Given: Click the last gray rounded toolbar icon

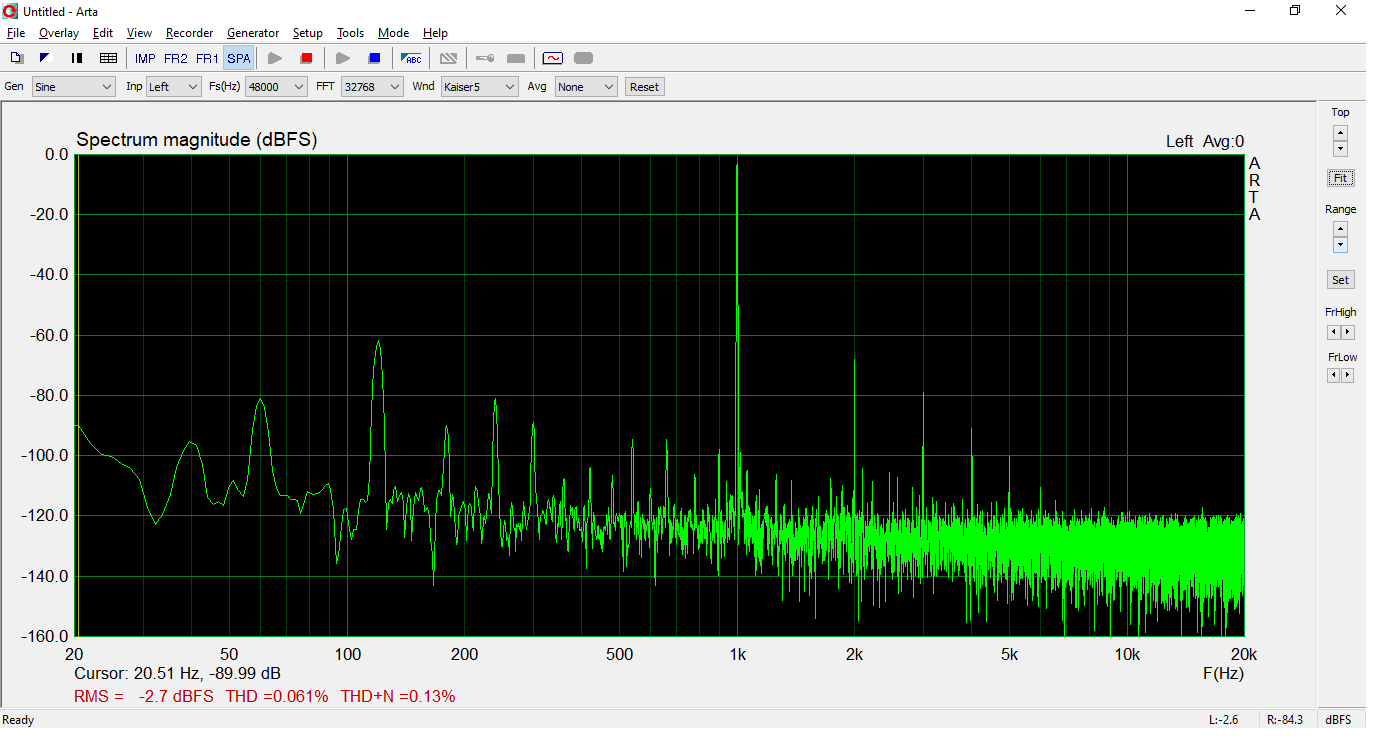Looking at the screenshot, I should pyautogui.click(x=584, y=58).
